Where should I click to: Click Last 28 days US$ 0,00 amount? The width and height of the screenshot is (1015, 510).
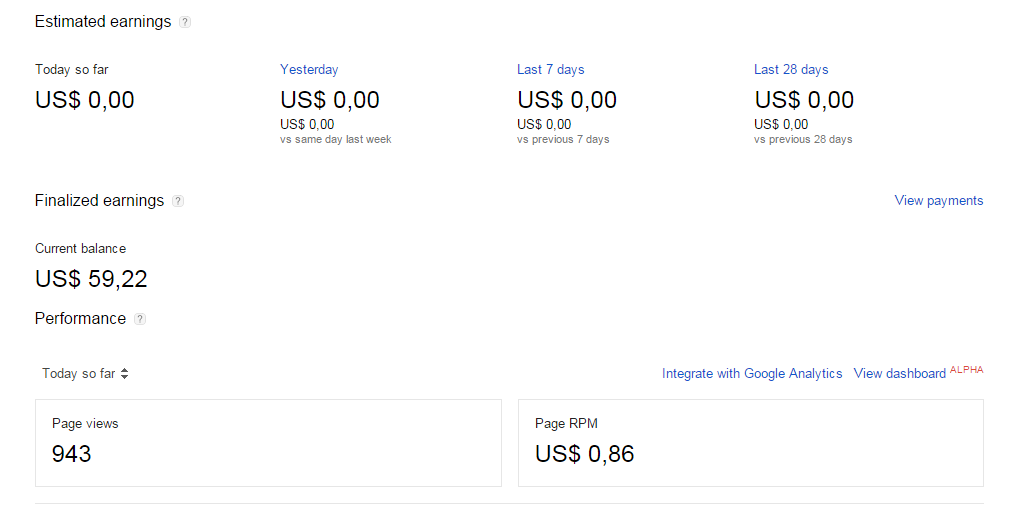point(804,100)
